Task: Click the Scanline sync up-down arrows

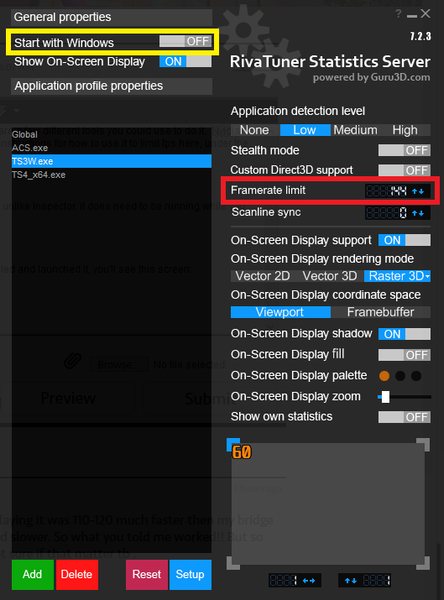Action: [418, 213]
